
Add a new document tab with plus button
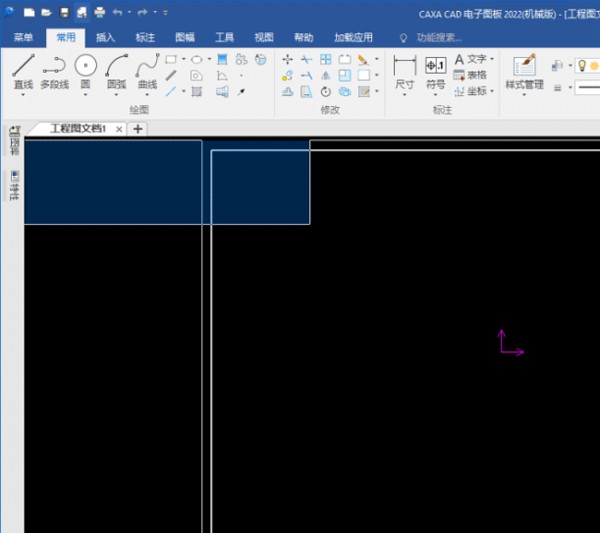point(138,129)
